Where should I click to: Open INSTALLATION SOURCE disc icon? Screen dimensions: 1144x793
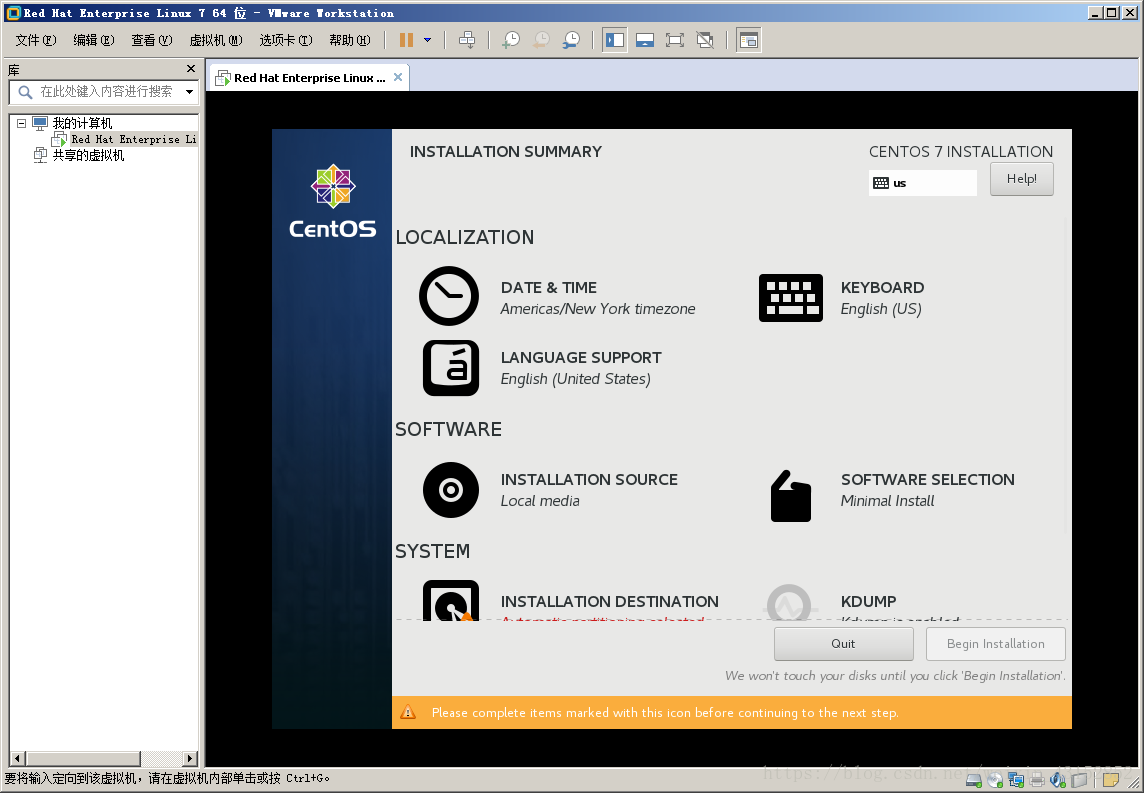tap(451, 490)
